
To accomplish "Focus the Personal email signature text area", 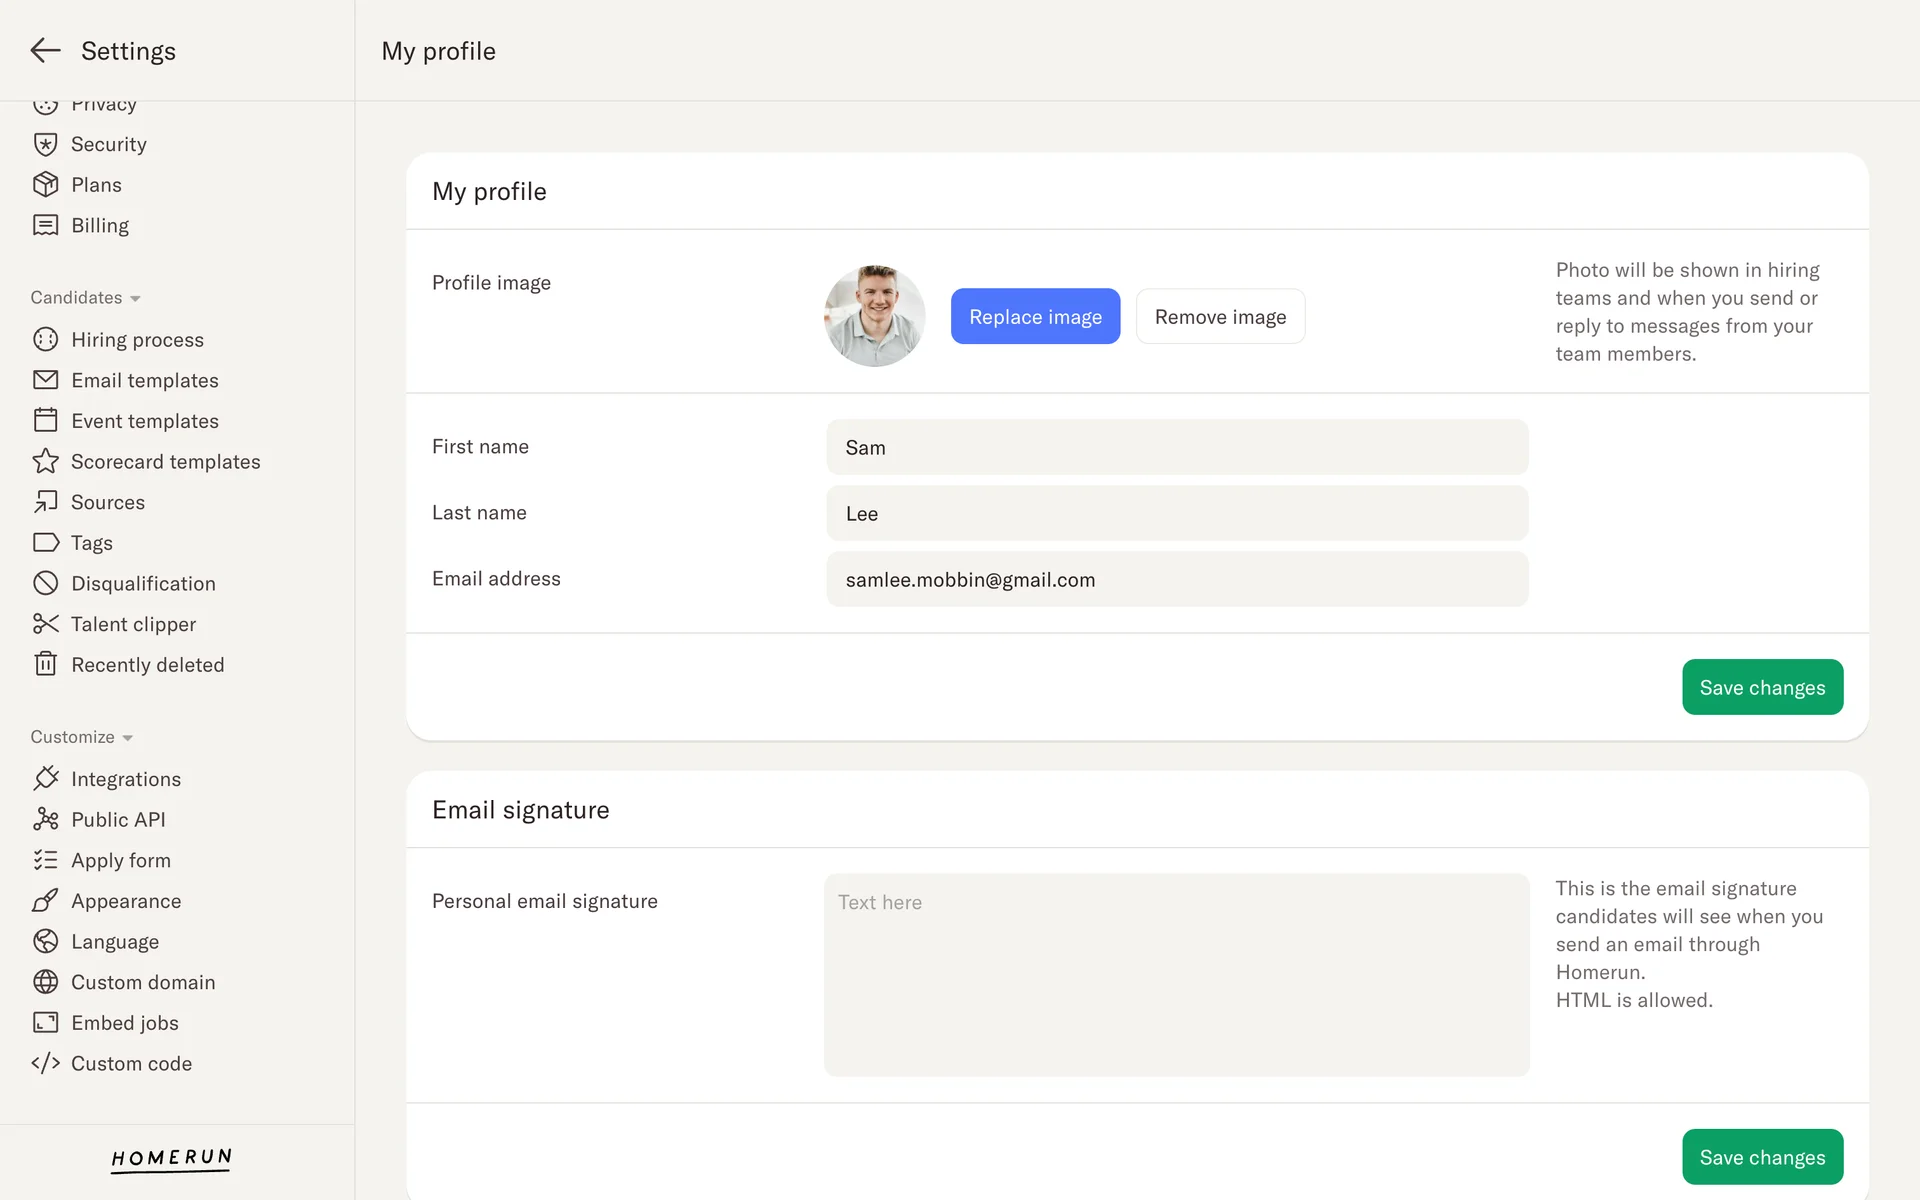I will point(1176,975).
